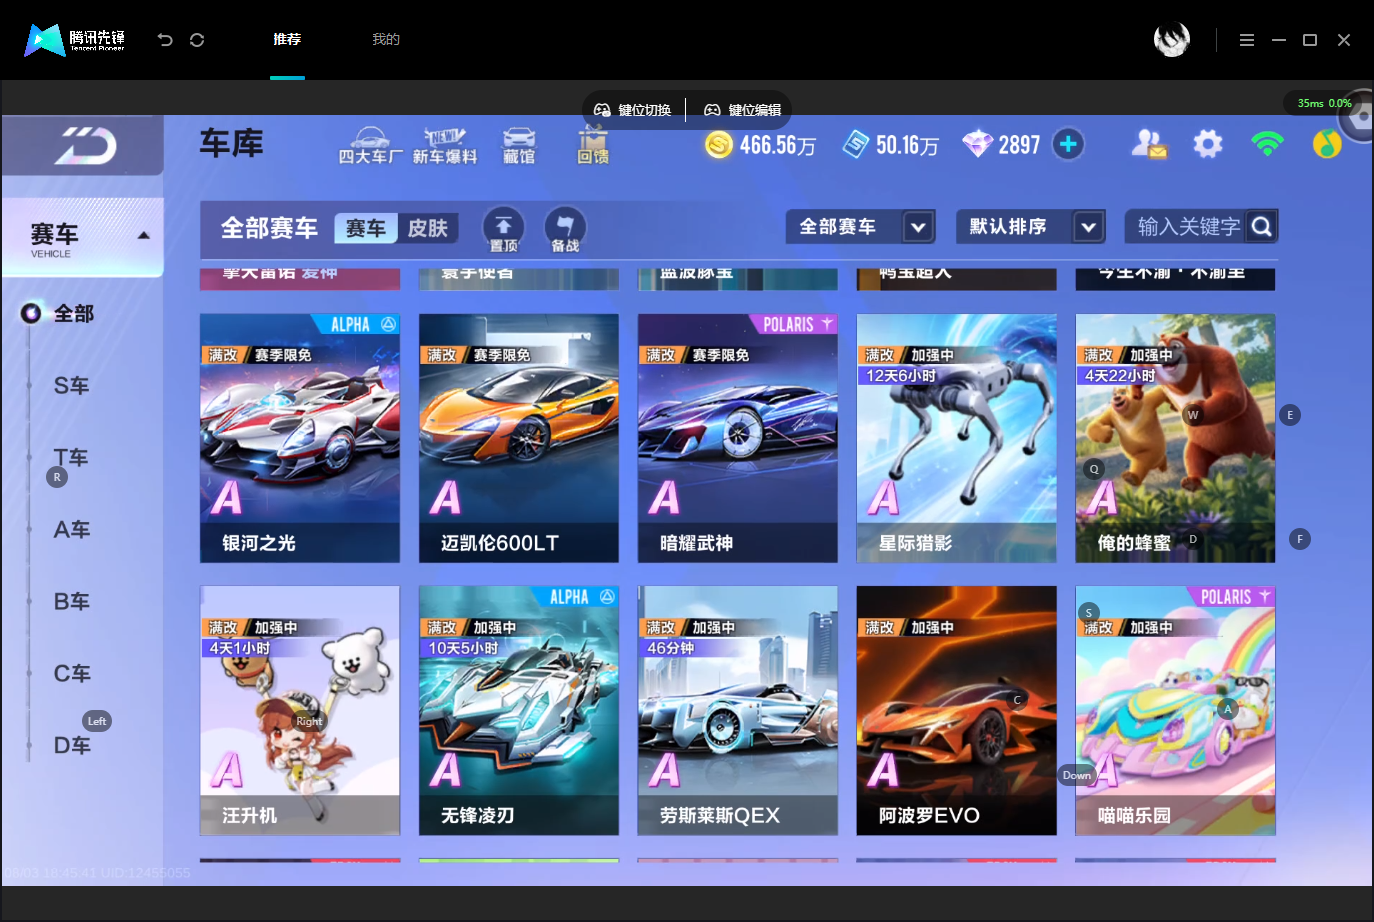Filter by C车 class

71,674
